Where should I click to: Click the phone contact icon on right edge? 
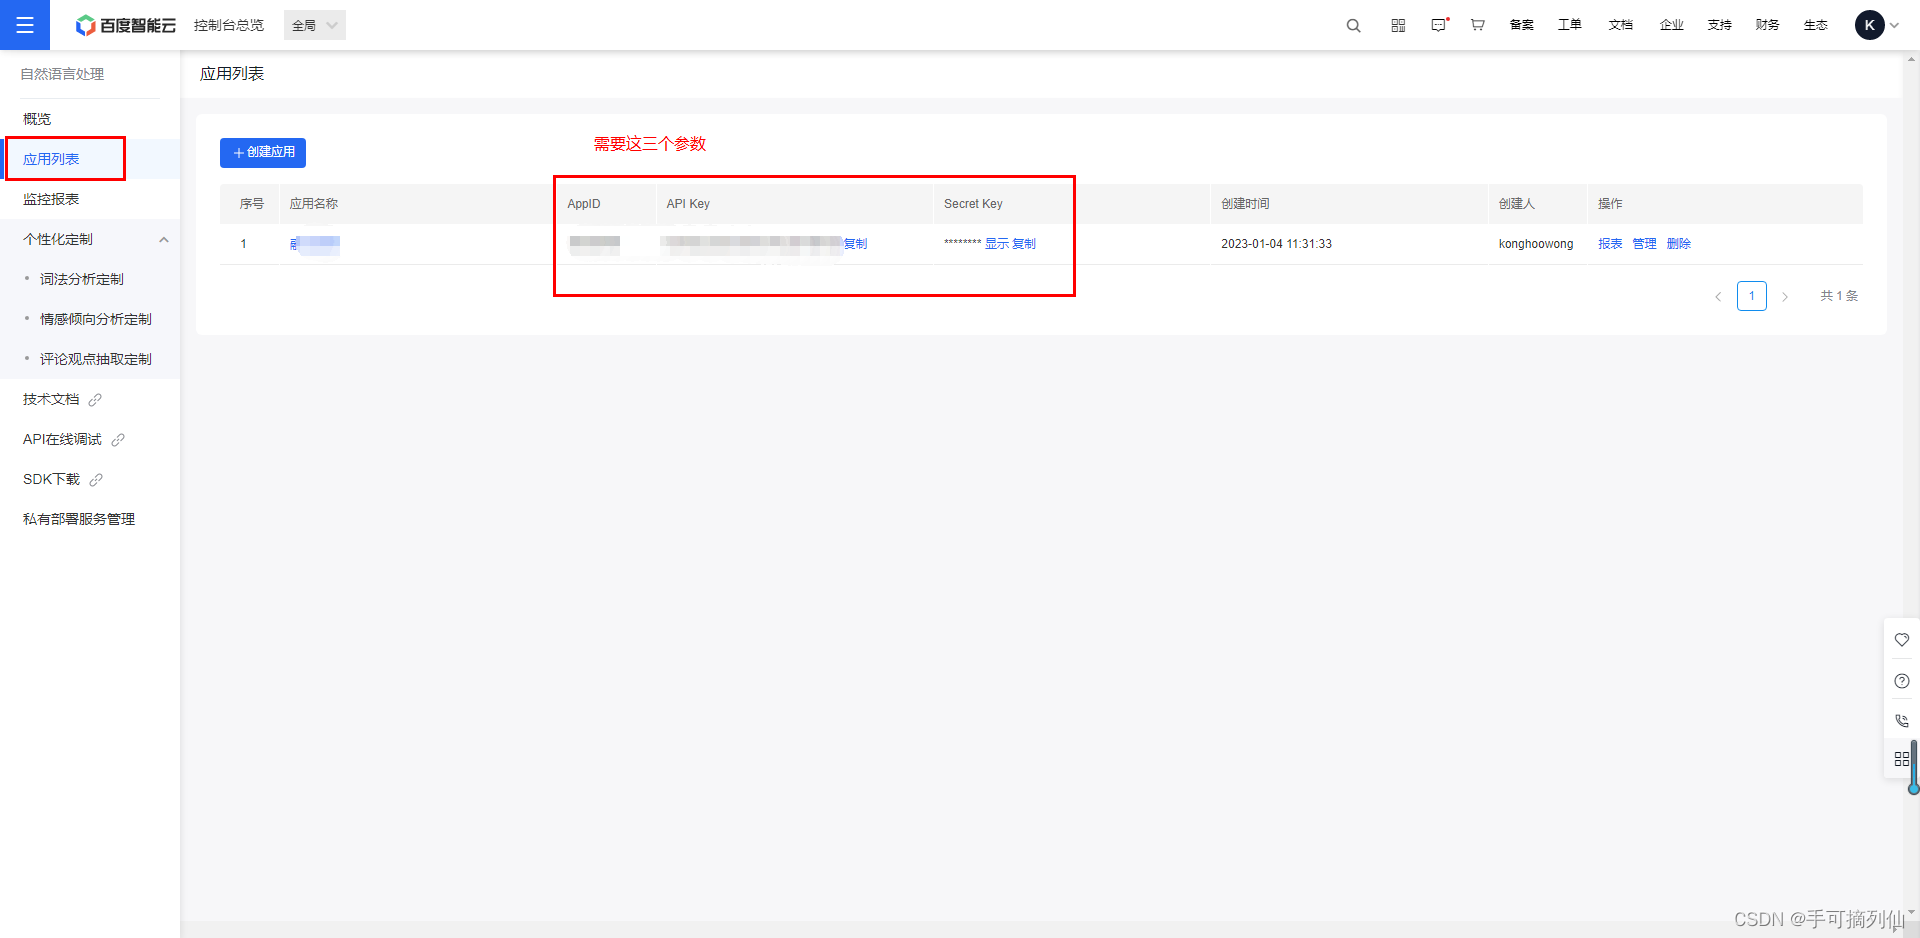pyautogui.click(x=1902, y=720)
